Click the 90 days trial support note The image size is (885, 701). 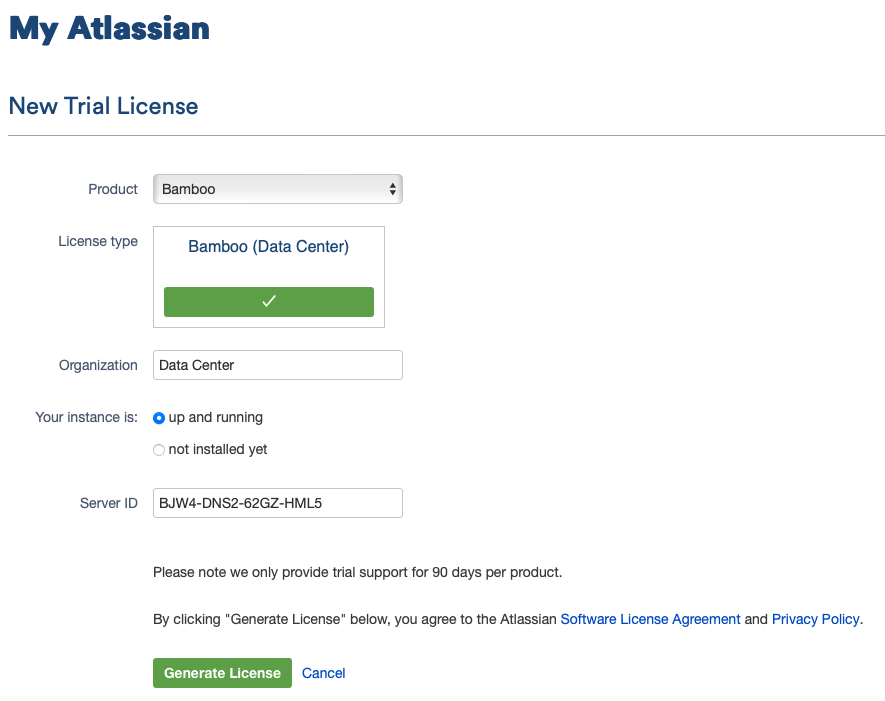357,573
